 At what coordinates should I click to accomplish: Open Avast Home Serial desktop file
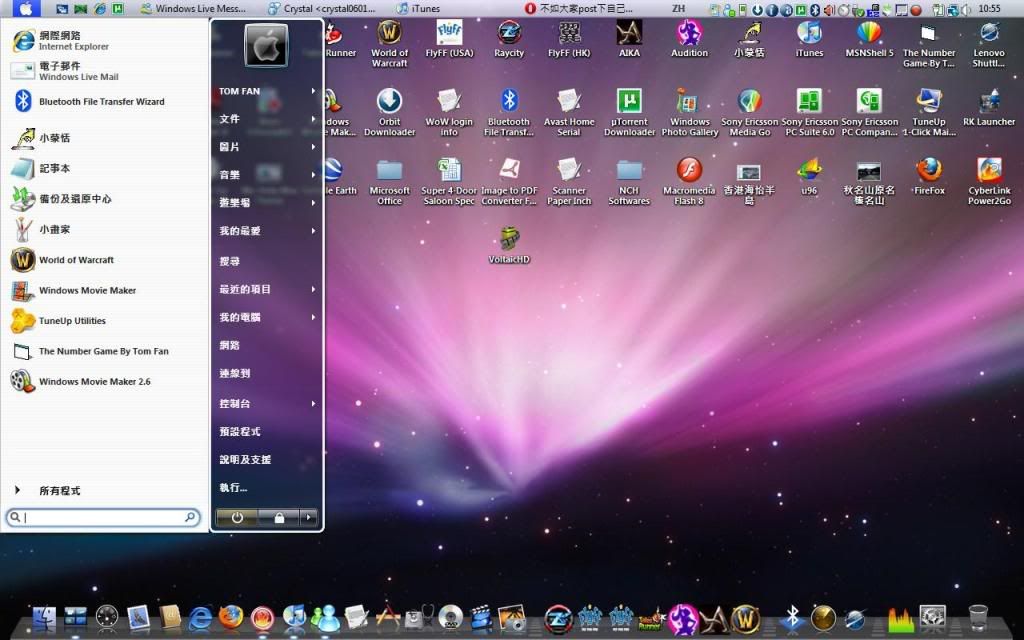point(569,112)
